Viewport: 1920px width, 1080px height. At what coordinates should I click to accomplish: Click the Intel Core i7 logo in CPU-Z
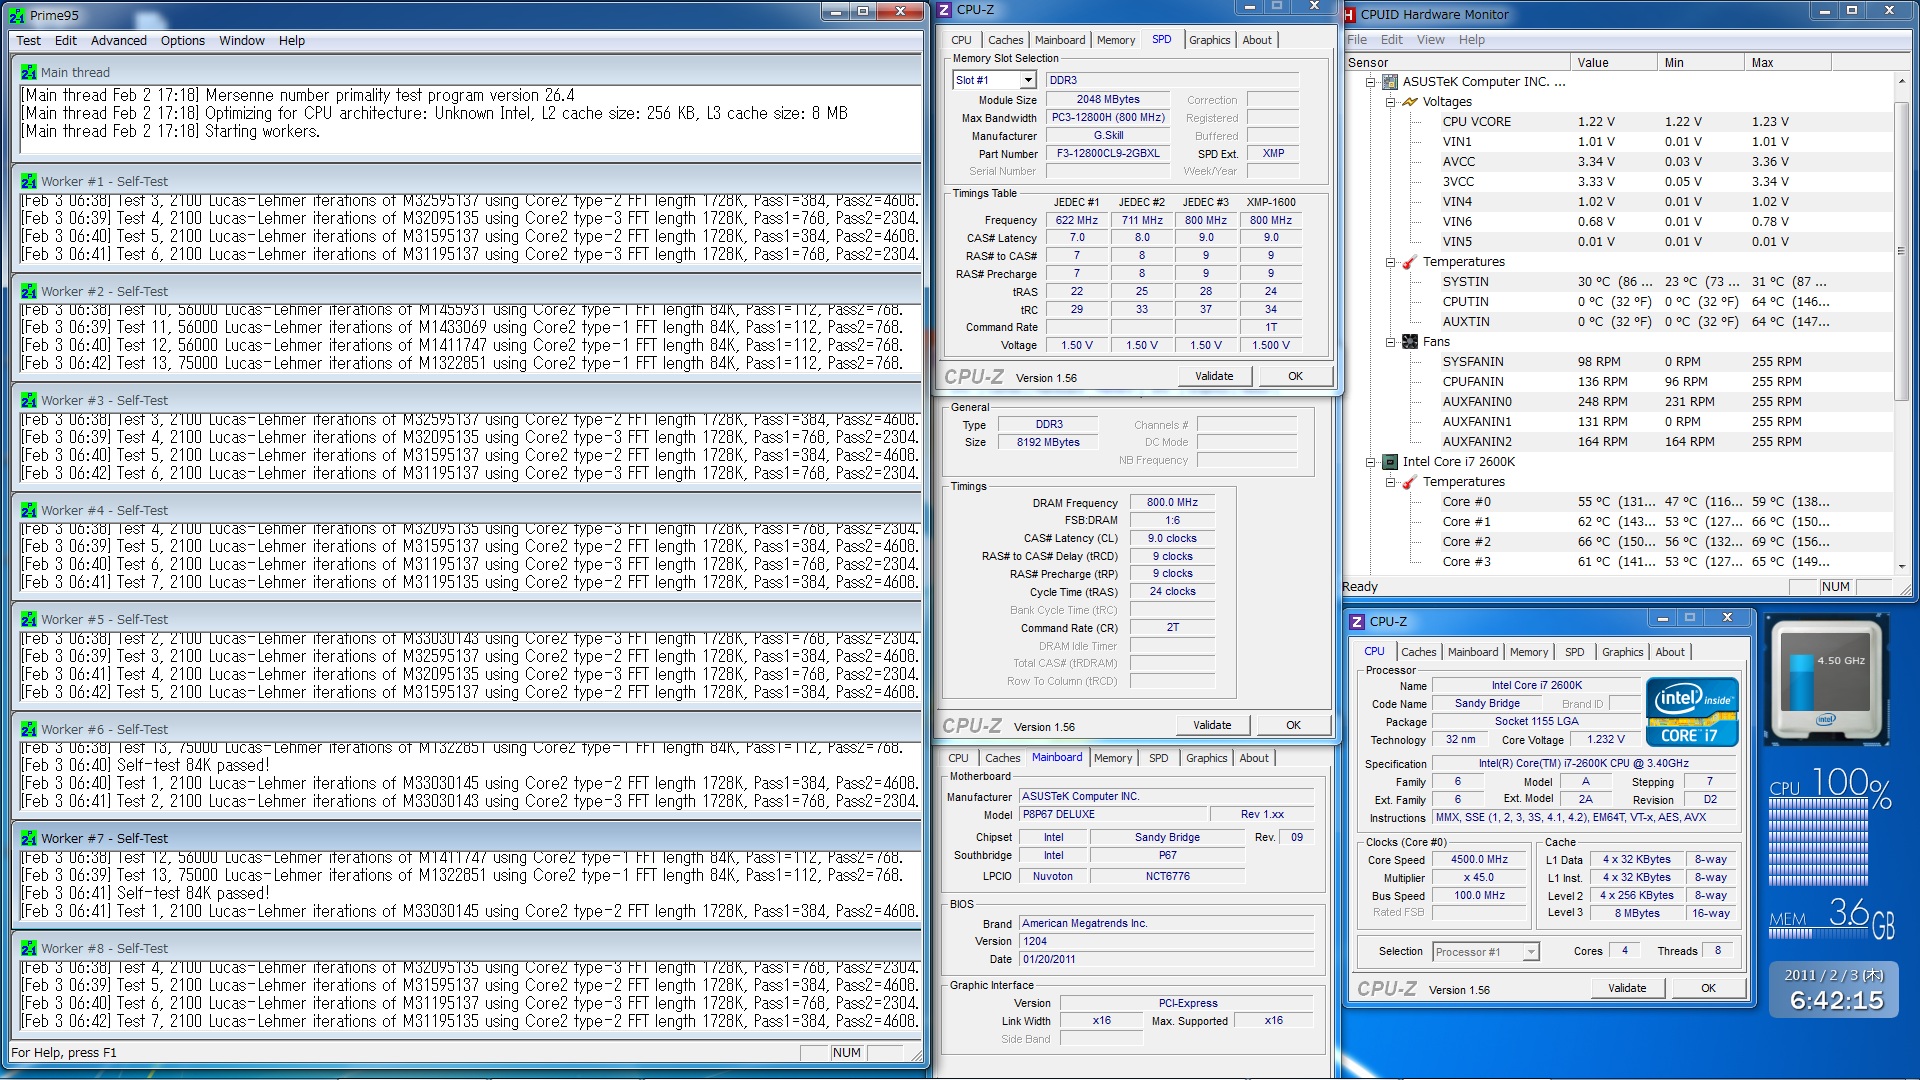point(1692,712)
